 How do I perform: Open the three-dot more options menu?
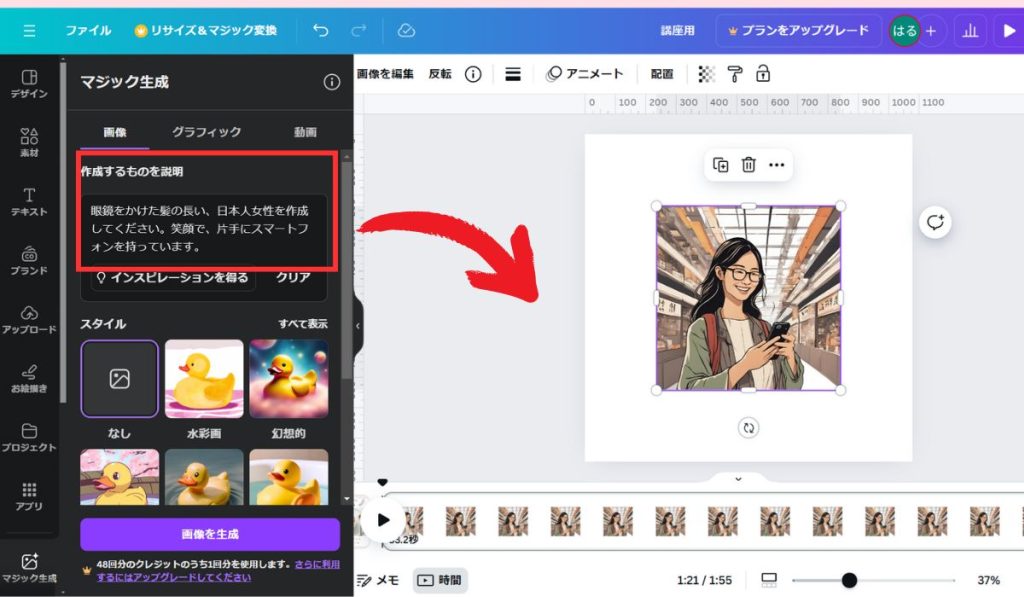[777, 165]
